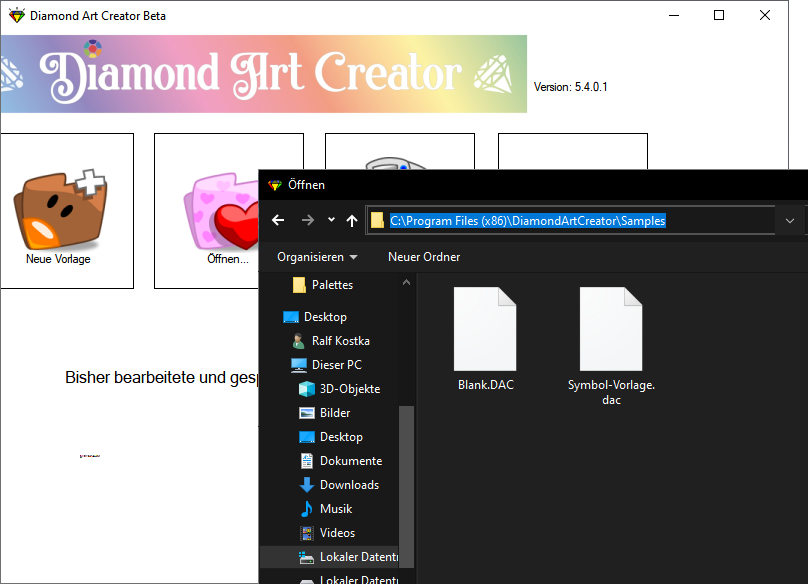Viewport: 808px width, 584px height.
Task: Click the Diamond Art Creator banner
Action: click(263, 74)
